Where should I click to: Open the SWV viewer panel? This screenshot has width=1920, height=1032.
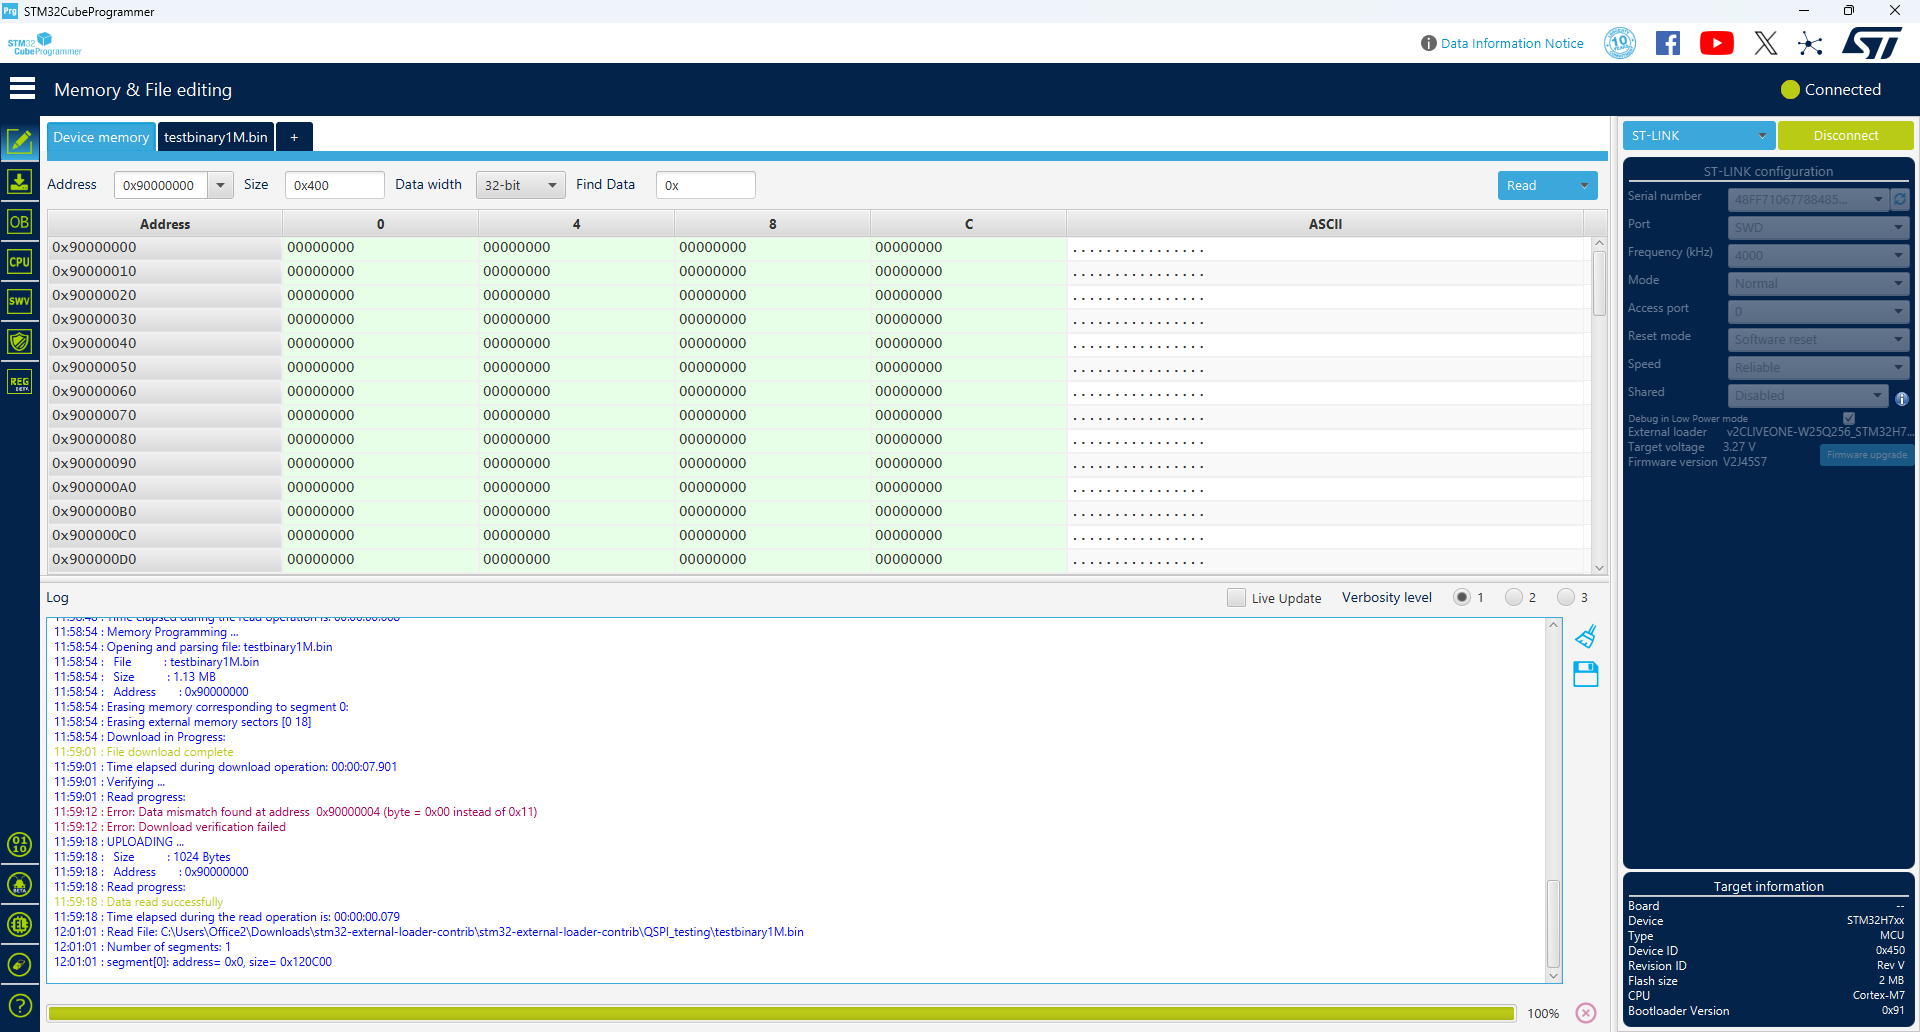click(20, 301)
